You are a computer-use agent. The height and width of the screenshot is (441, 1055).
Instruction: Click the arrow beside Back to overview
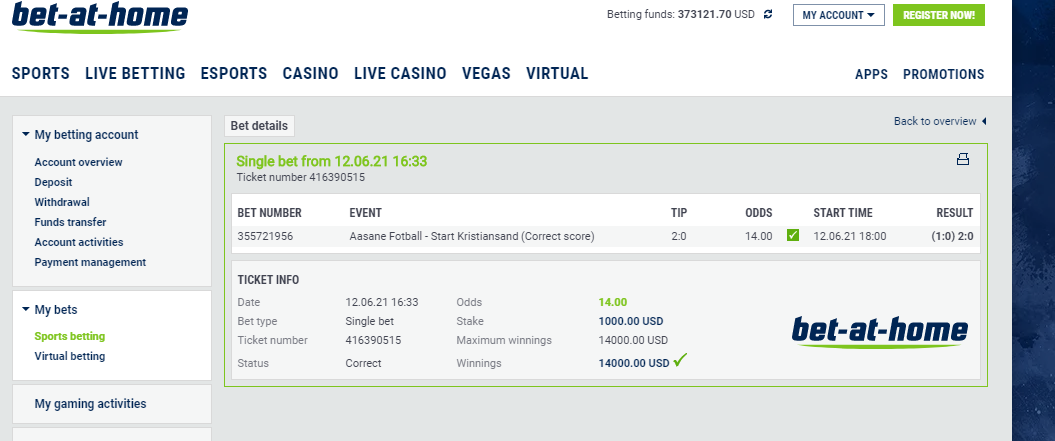click(984, 121)
